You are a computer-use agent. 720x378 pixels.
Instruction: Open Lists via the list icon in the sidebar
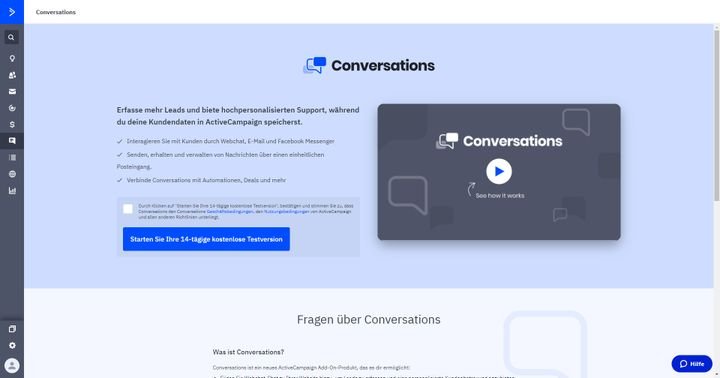(12, 158)
